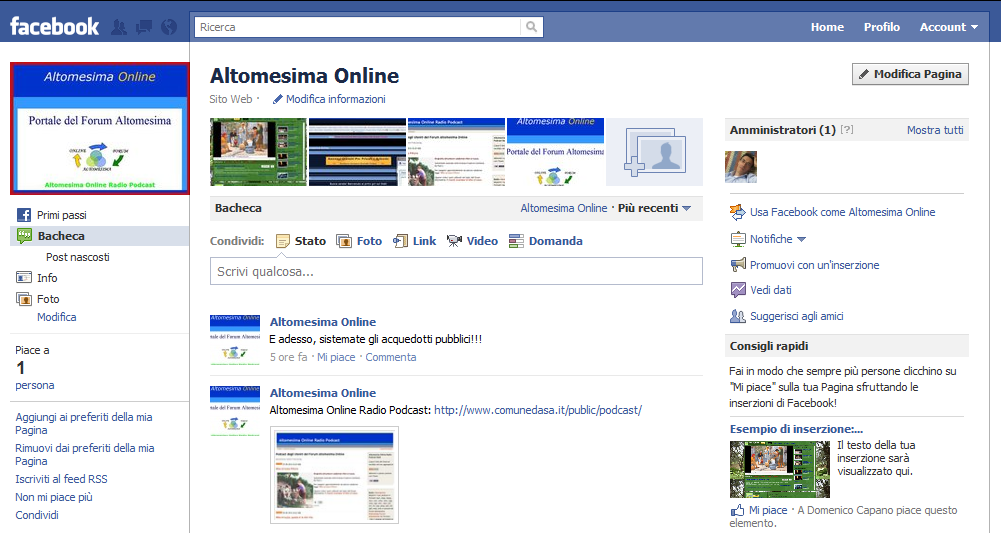Click Mi piace on the acquedotti post
The width and height of the screenshot is (1001, 533).
[336, 357]
